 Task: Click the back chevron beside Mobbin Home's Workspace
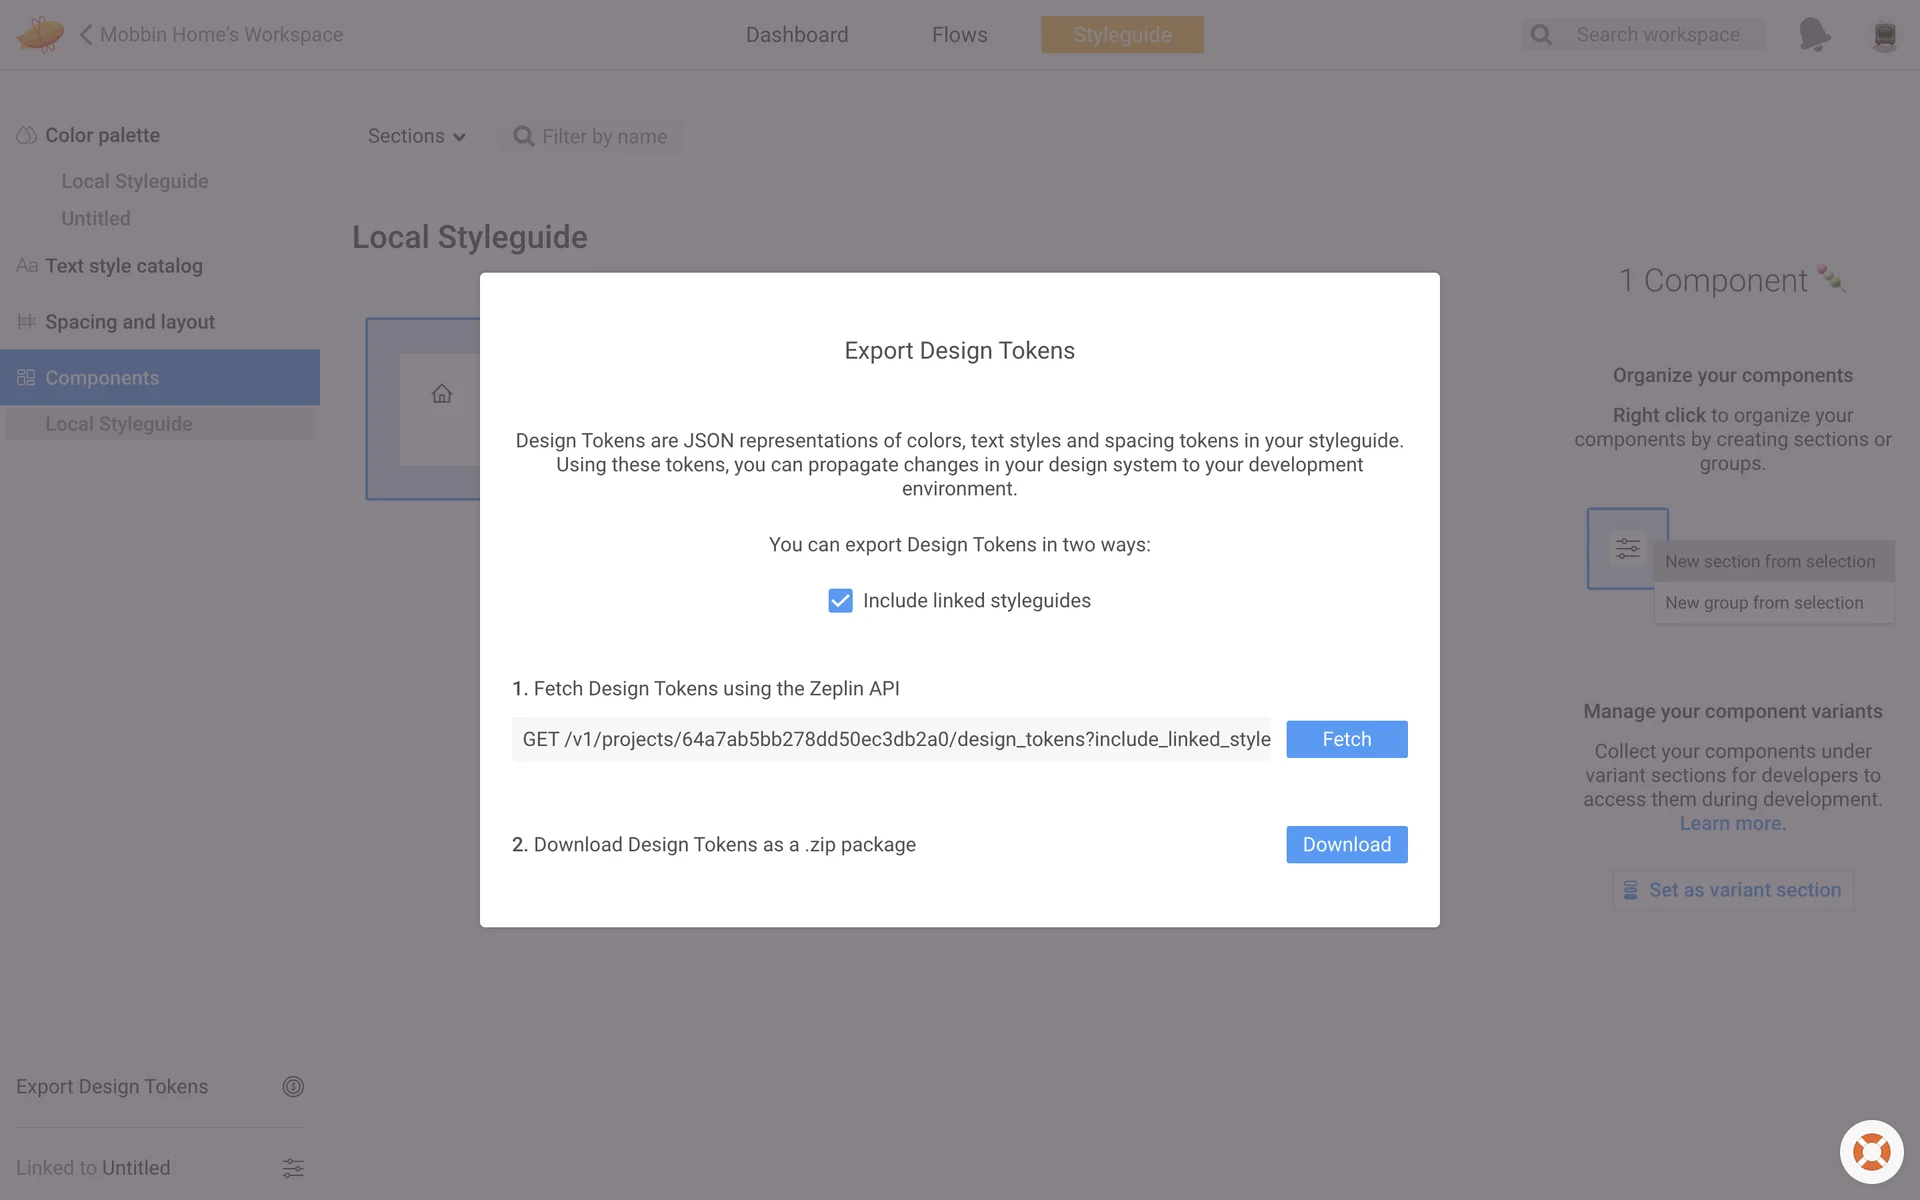point(86,35)
